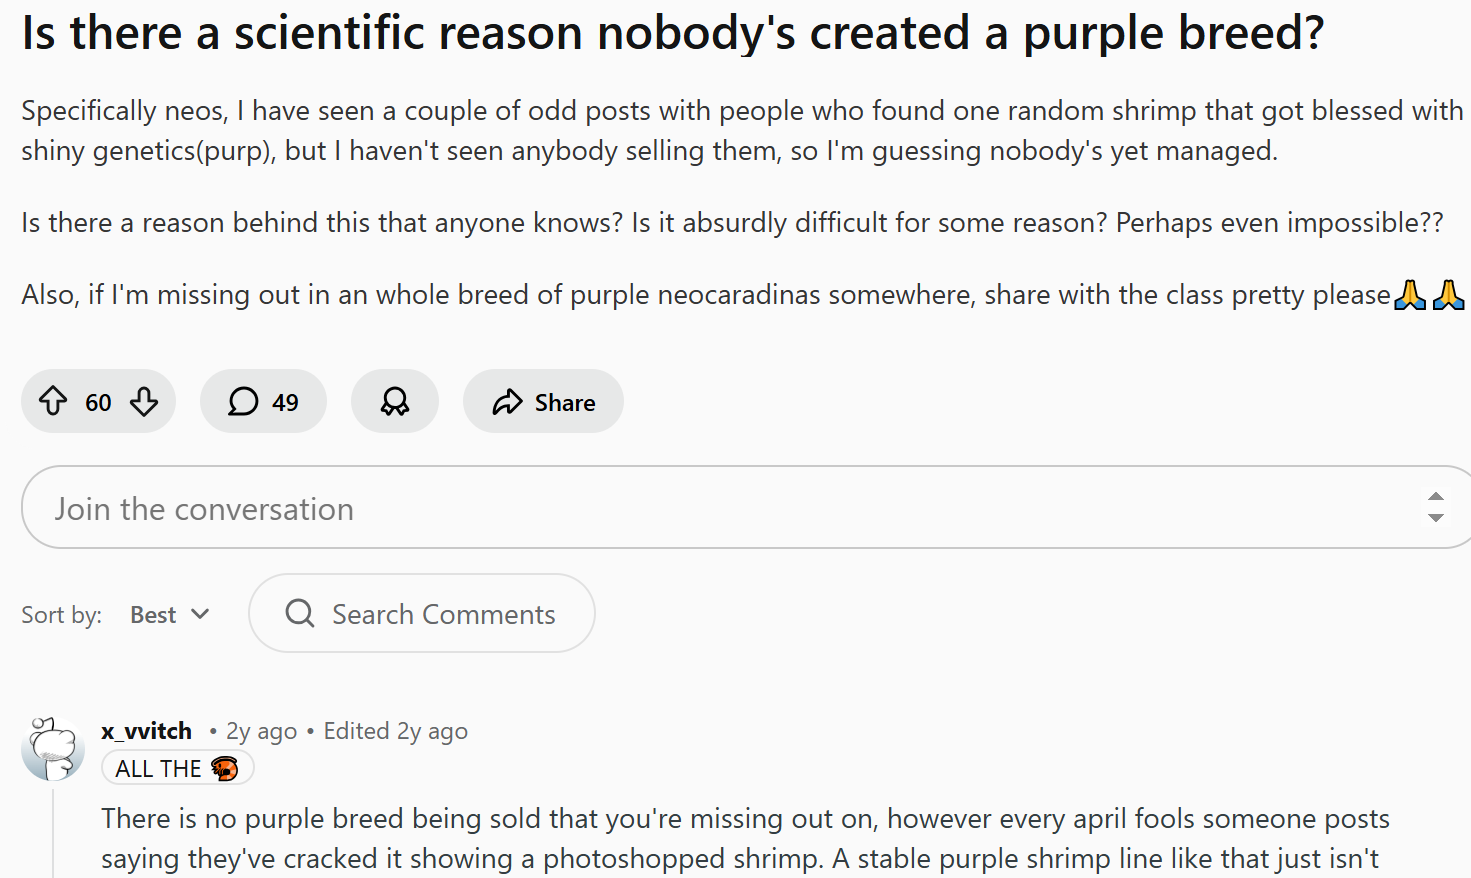Viewport: 1471px width, 878px height.
Task: Open the 49 comments bubble
Action: click(x=263, y=402)
